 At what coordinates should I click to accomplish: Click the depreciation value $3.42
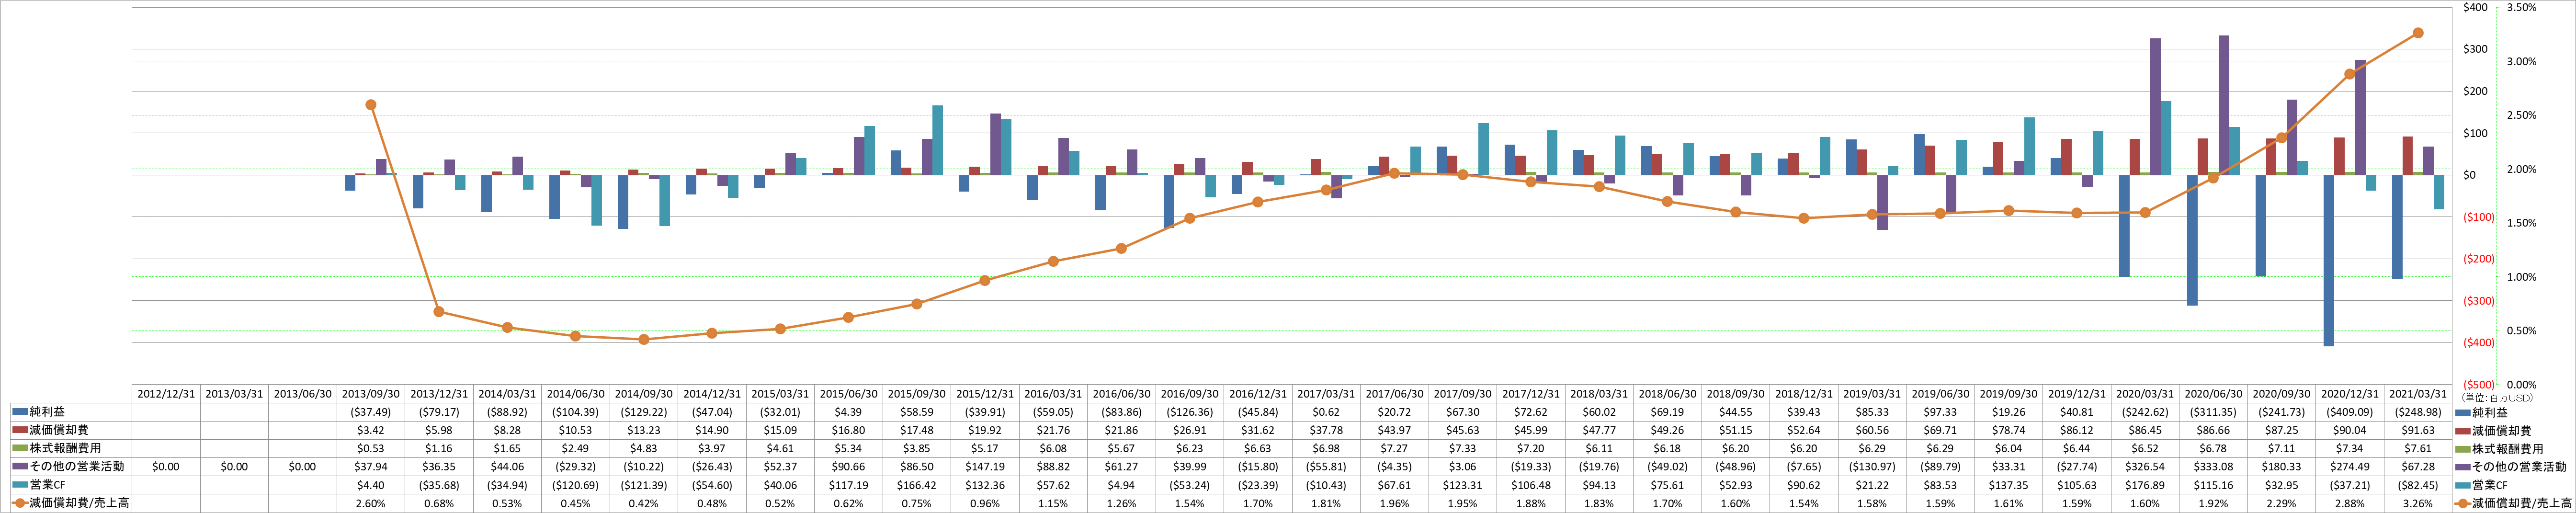370,430
